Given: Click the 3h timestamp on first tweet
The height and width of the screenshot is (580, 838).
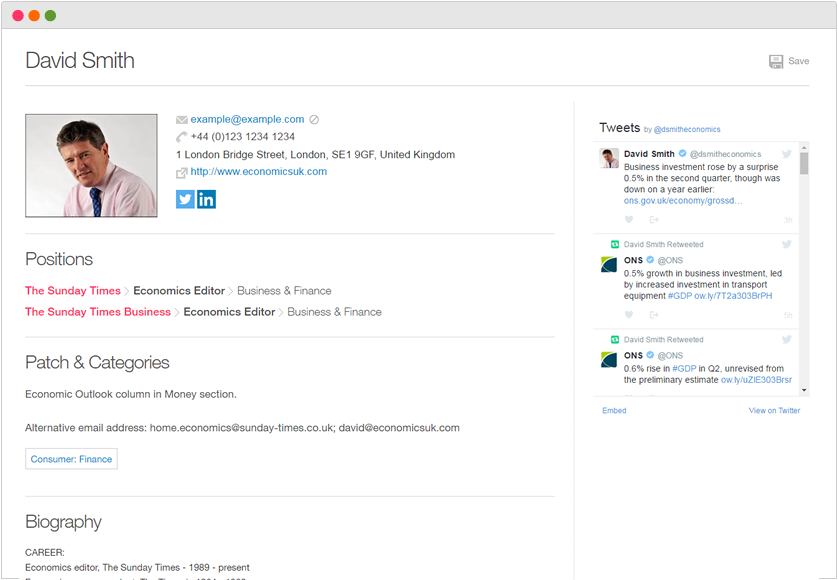Looking at the screenshot, I should click(788, 220).
